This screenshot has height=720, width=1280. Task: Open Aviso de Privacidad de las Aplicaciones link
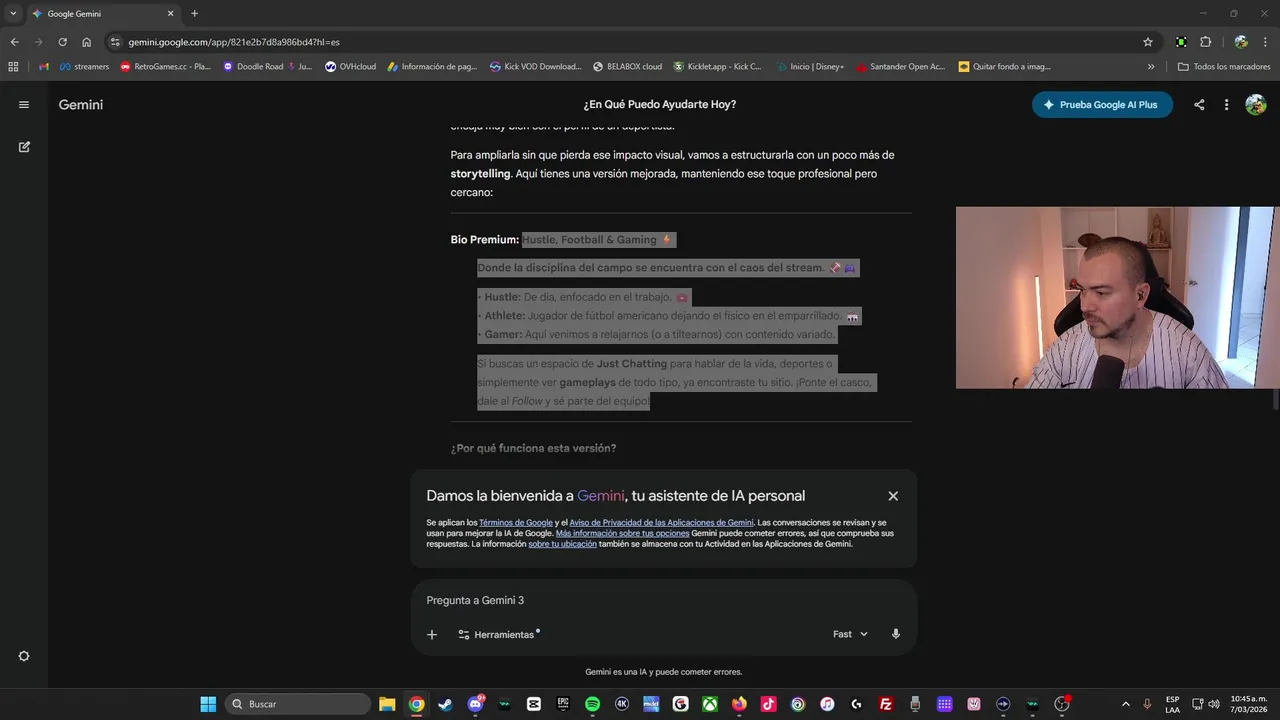(x=661, y=523)
